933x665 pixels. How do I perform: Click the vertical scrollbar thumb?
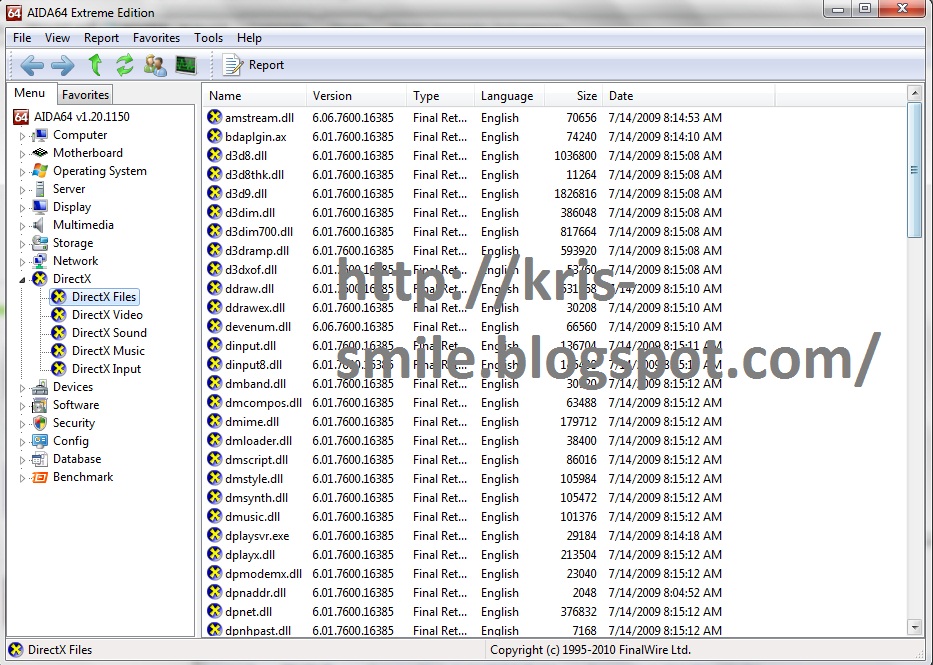(x=915, y=170)
